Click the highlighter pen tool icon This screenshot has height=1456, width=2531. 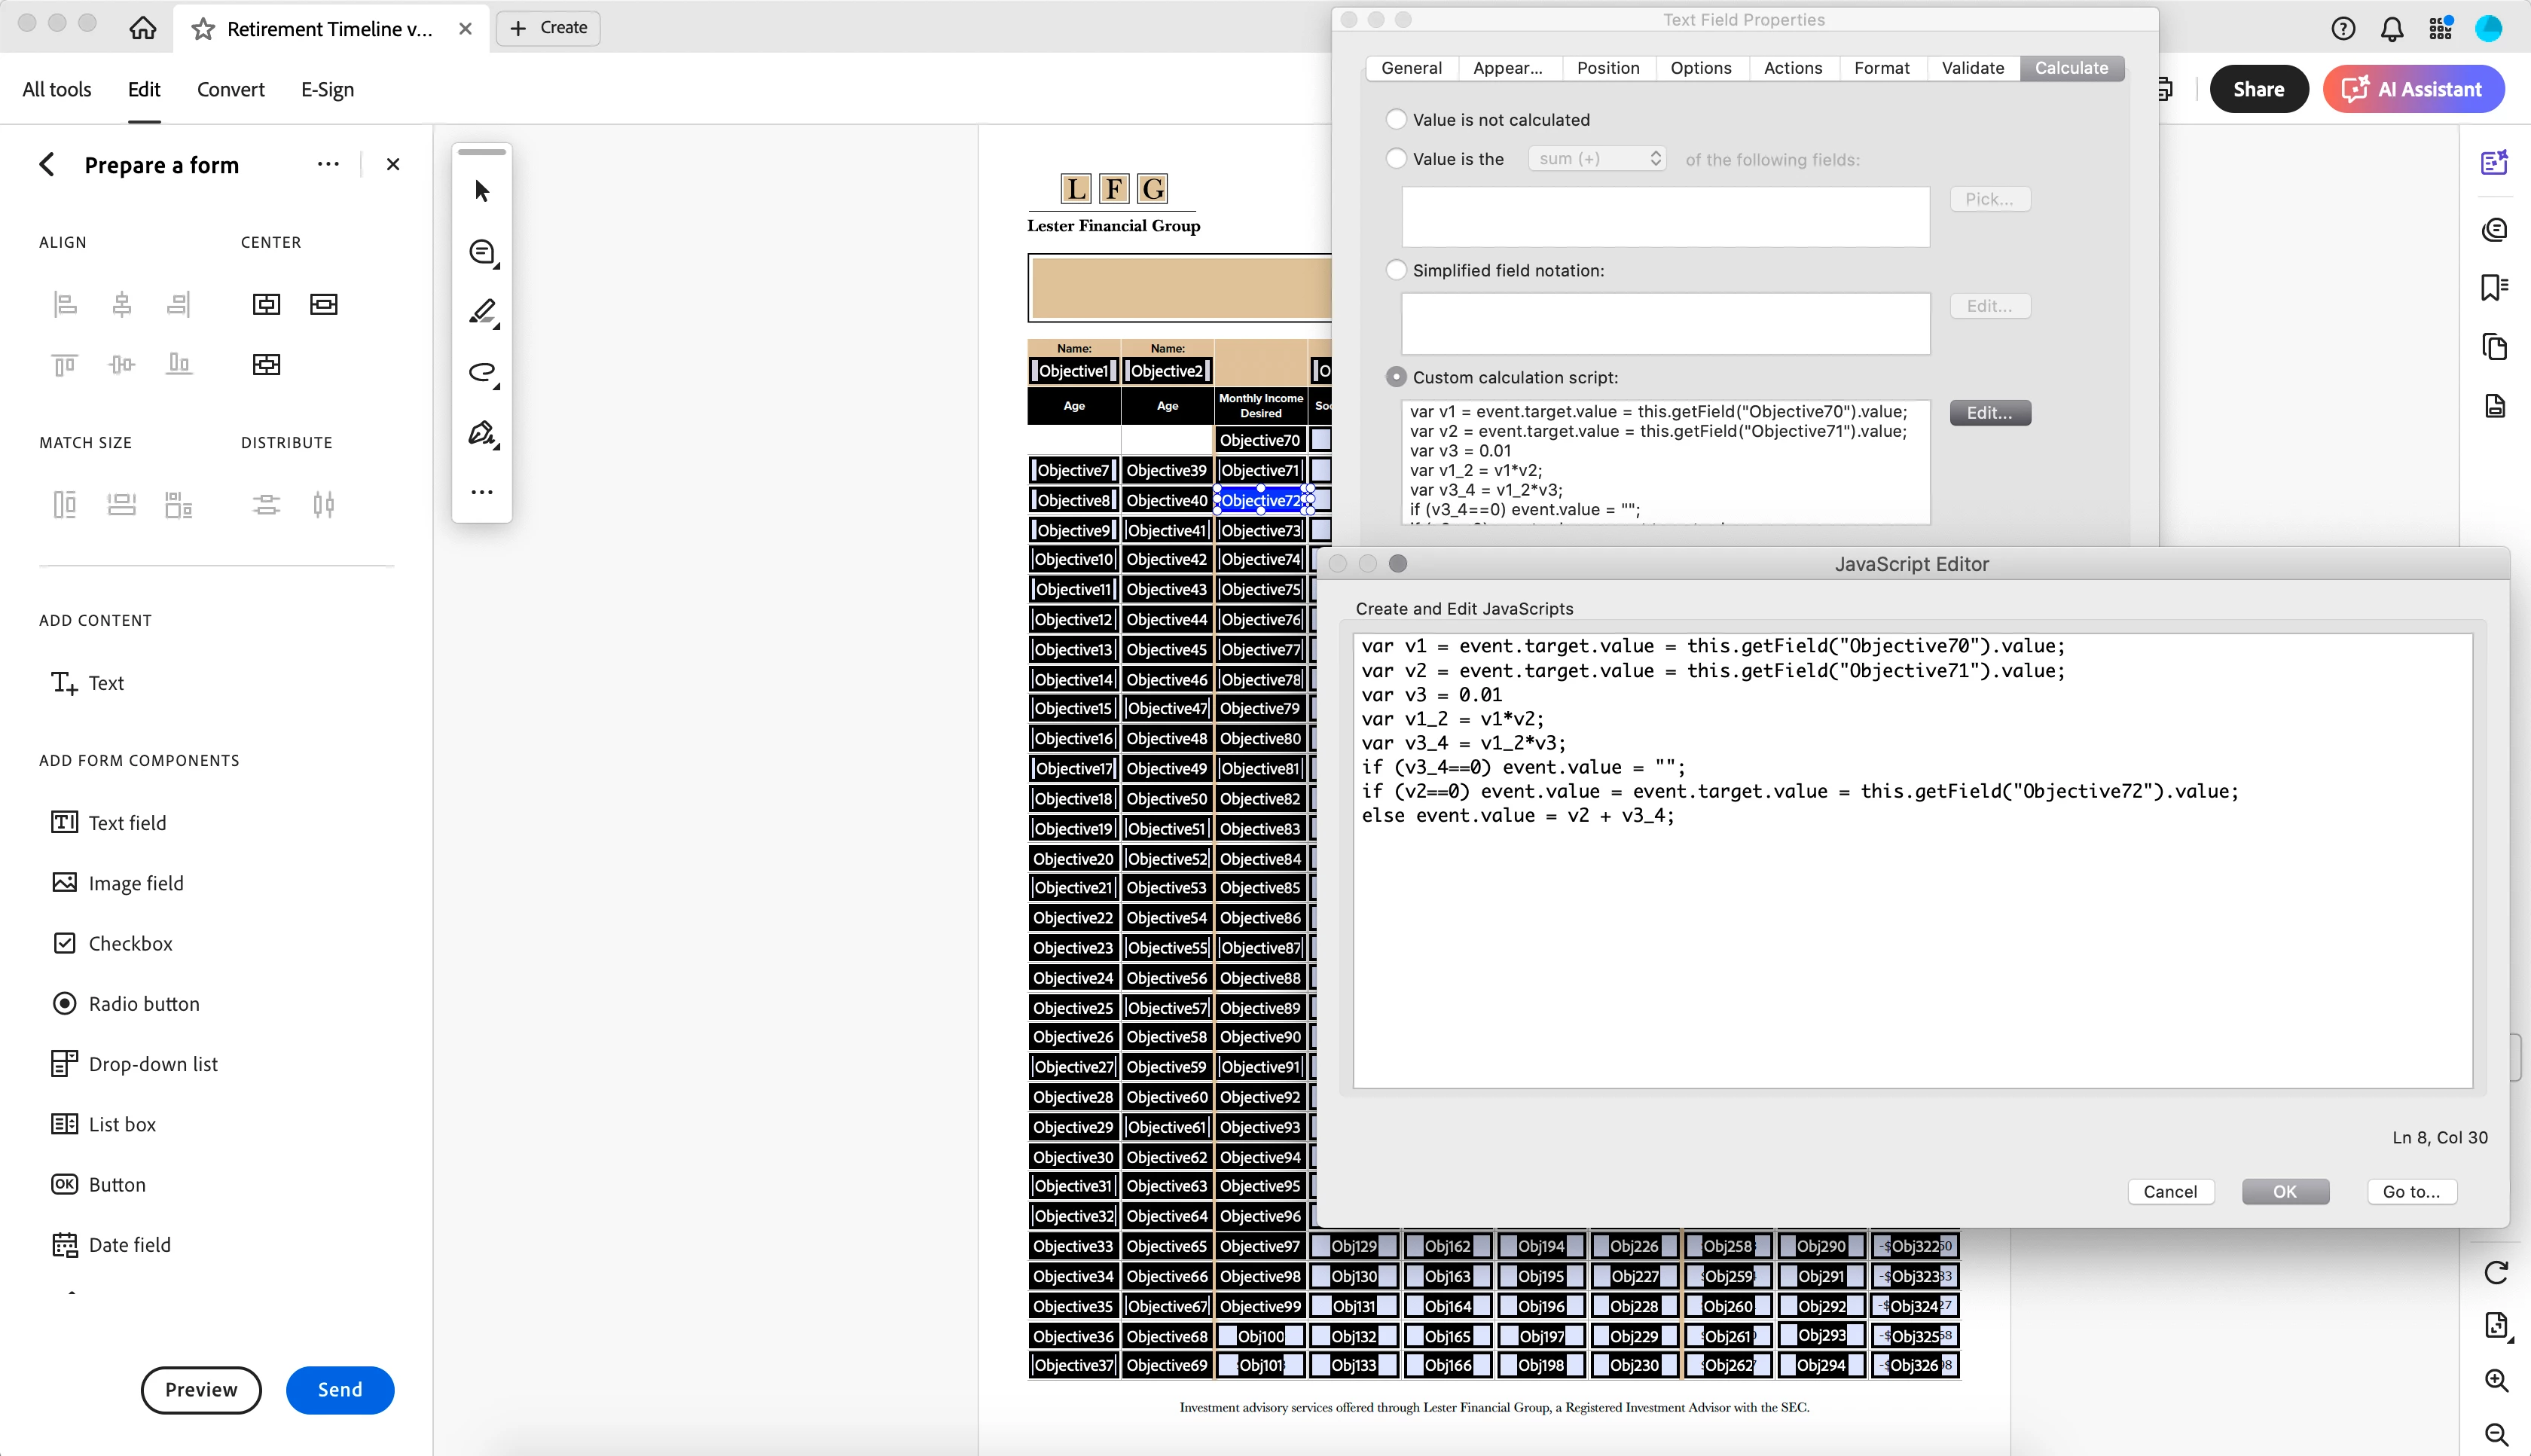(482, 312)
